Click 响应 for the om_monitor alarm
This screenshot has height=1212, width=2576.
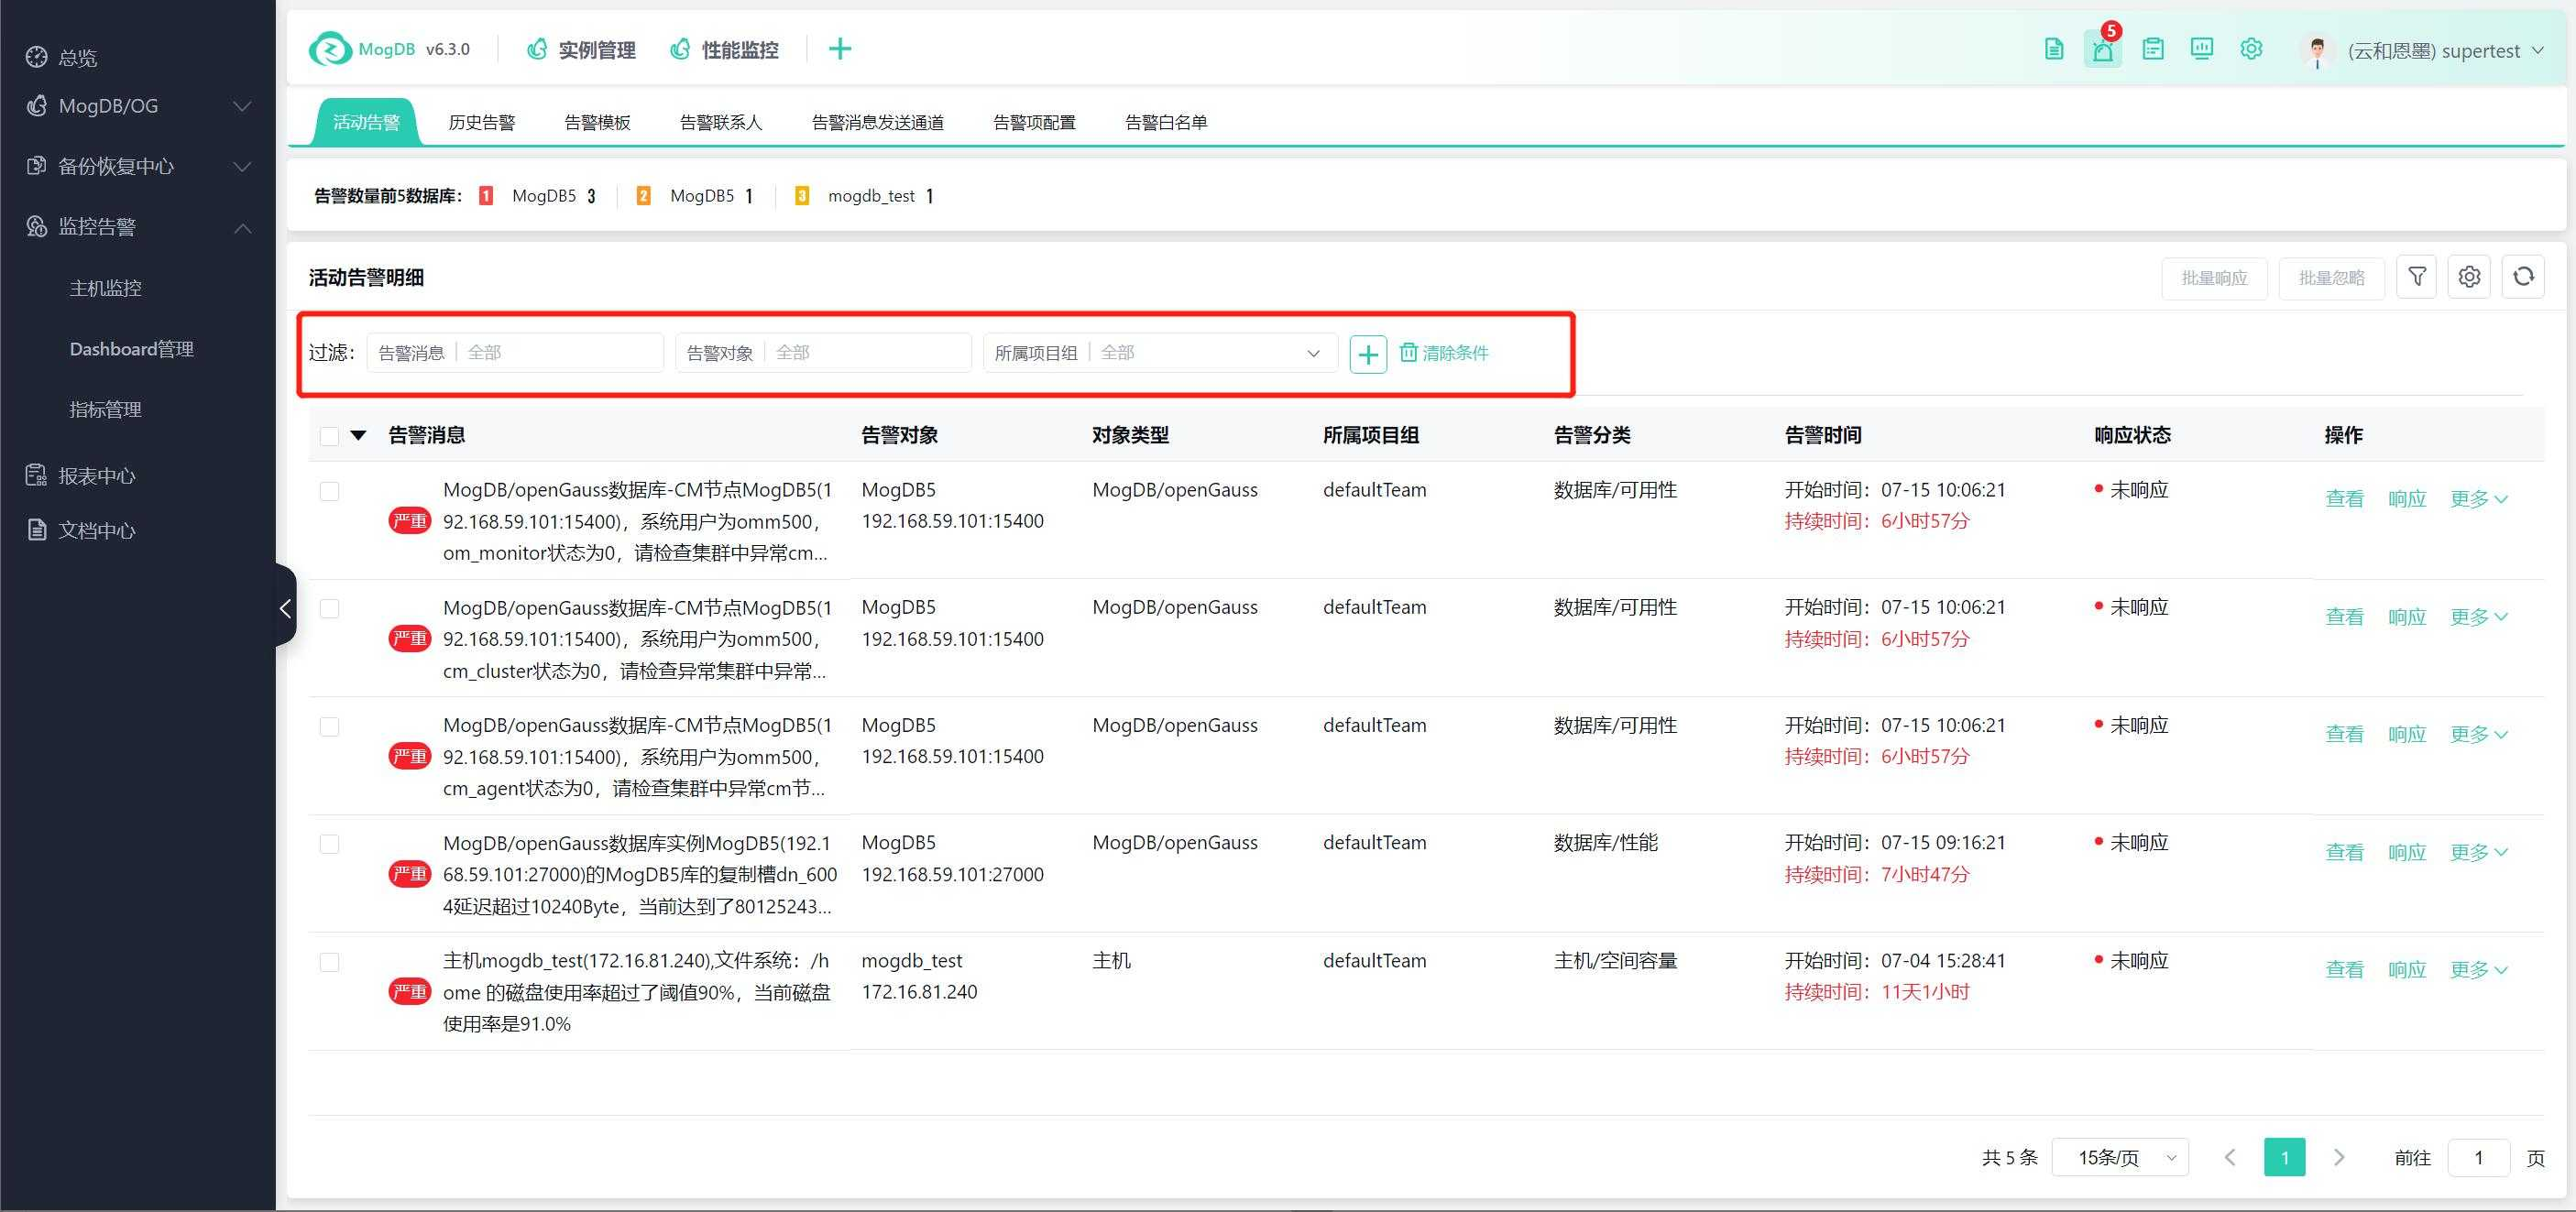click(x=2407, y=499)
